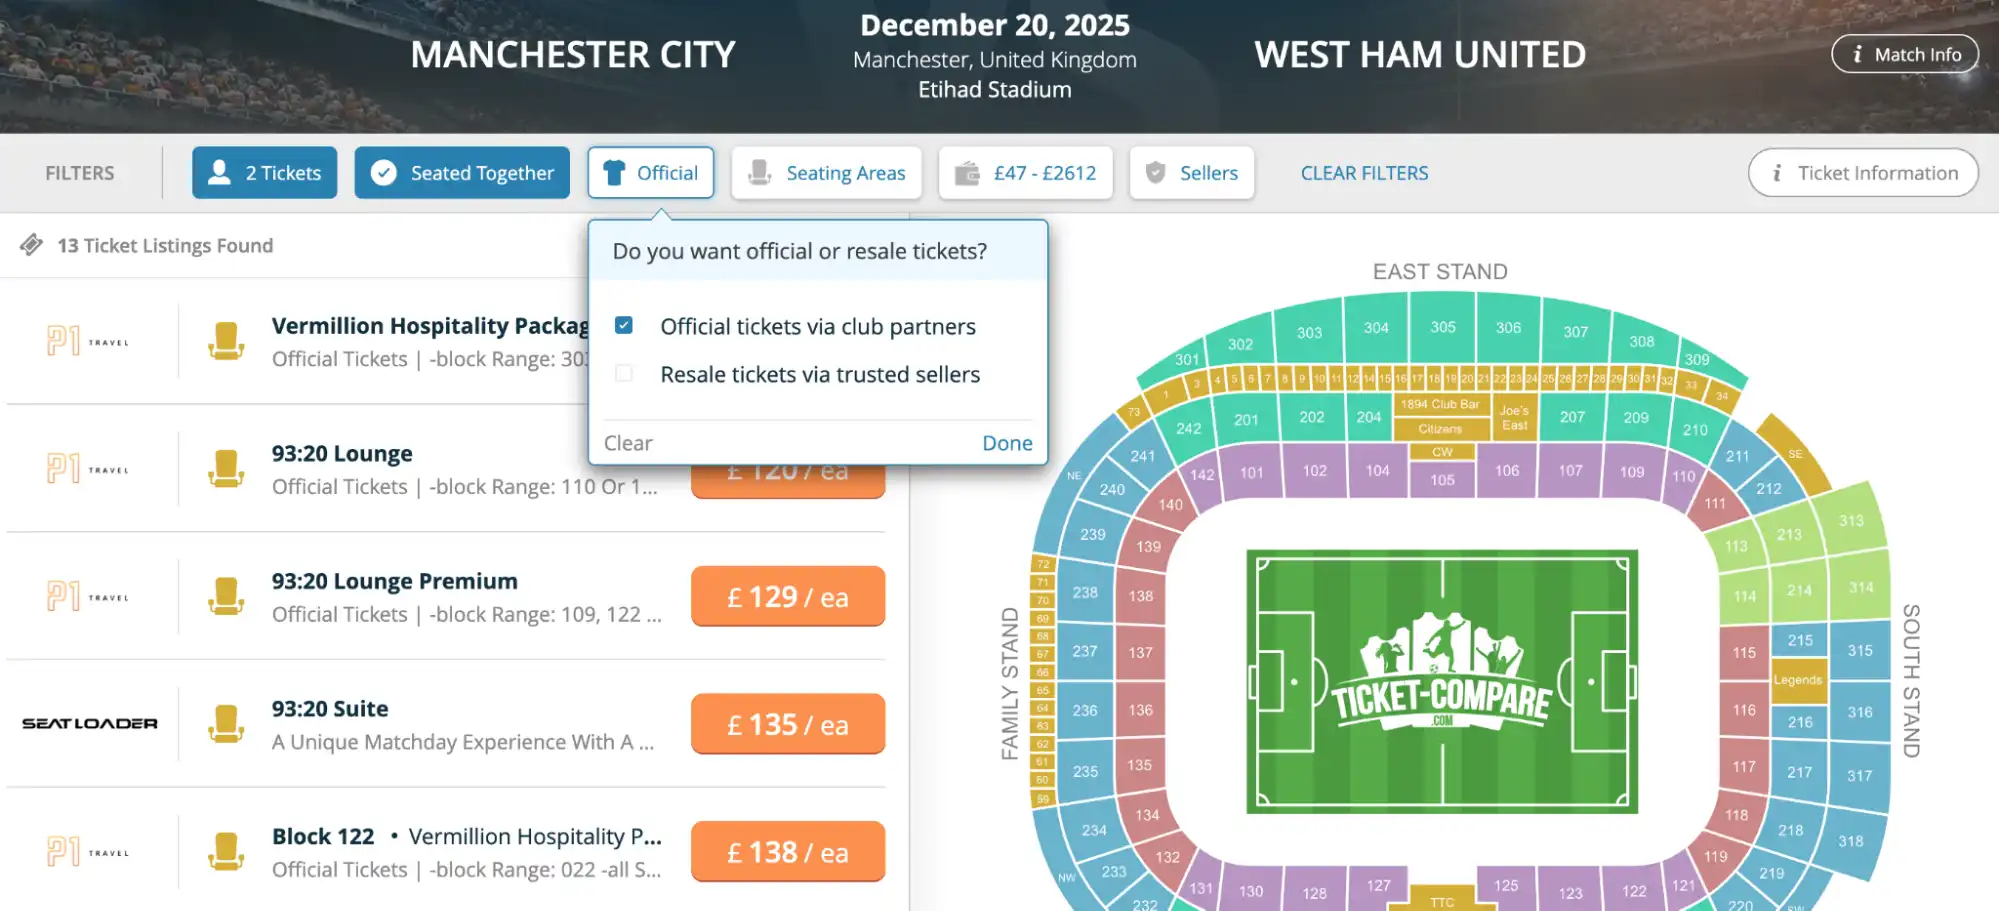Viewport: 1999px width, 911px height.
Task: Click the P1 Travel logo on 93:20 Lounge
Action: click(x=90, y=468)
